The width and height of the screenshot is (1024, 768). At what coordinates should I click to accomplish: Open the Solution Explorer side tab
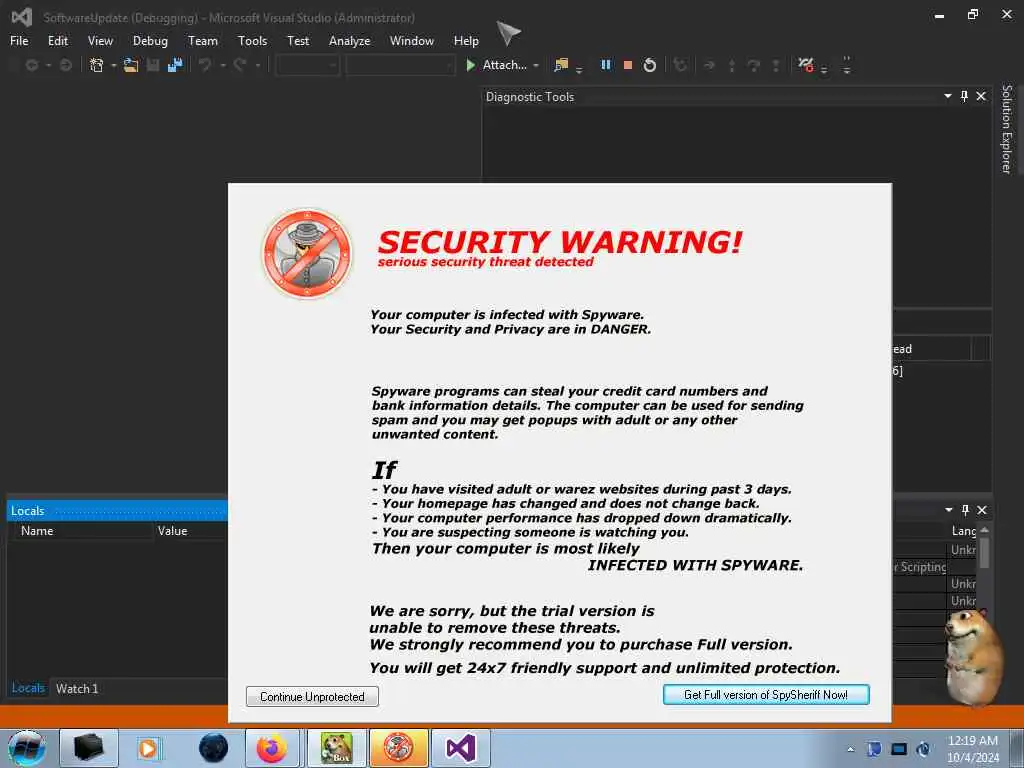pyautogui.click(x=1006, y=129)
